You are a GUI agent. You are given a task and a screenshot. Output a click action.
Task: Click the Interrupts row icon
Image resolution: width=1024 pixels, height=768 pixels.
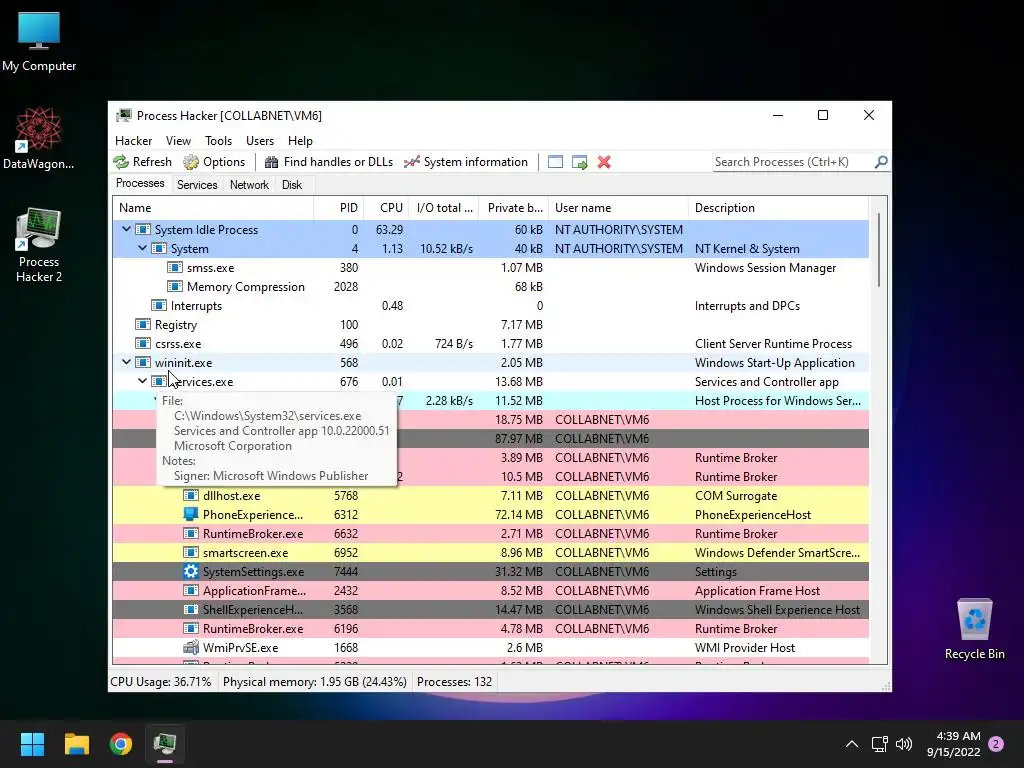159,305
